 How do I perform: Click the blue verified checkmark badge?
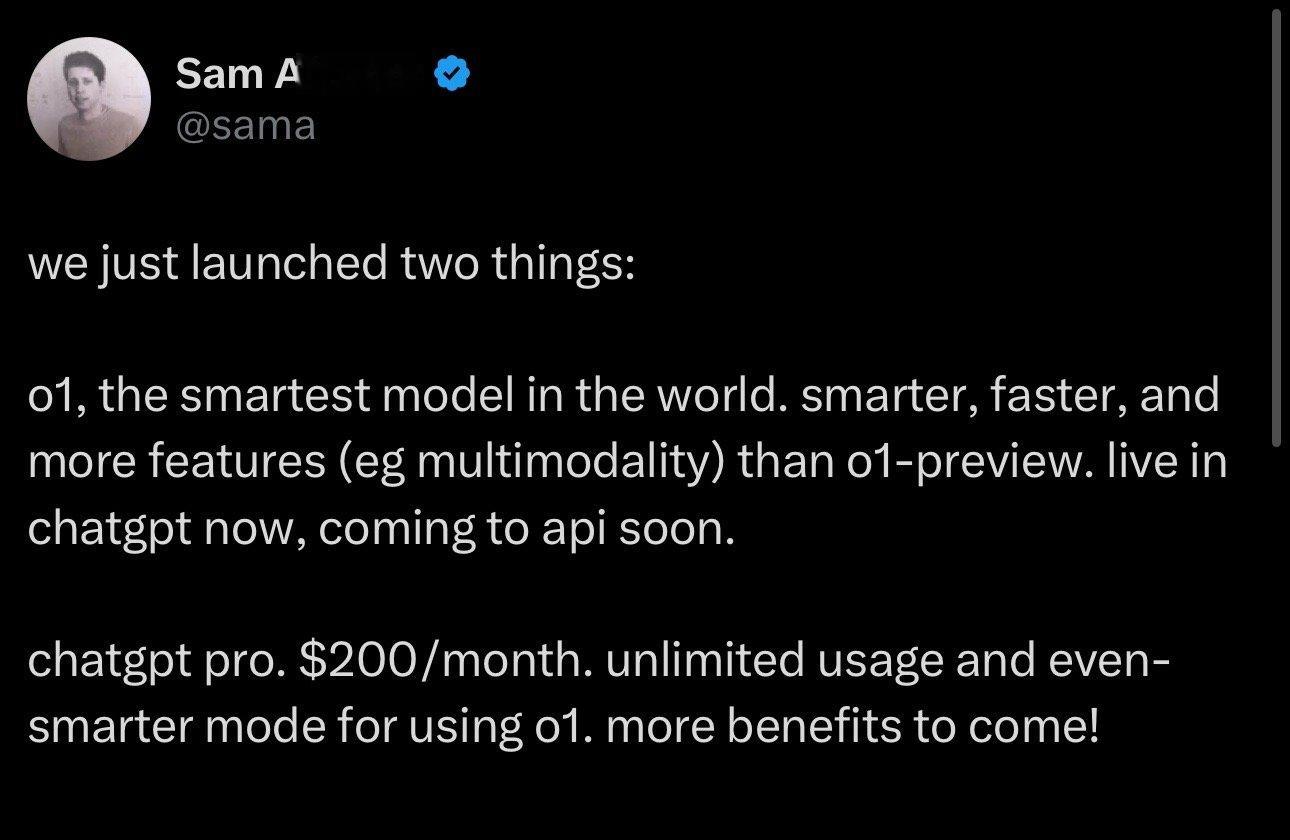coord(451,73)
